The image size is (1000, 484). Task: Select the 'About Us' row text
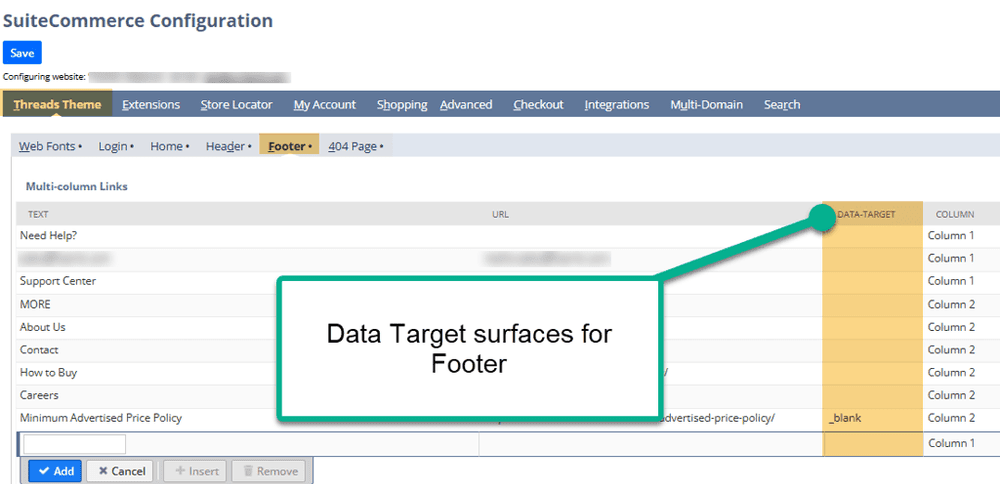pyautogui.click(x=43, y=326)
